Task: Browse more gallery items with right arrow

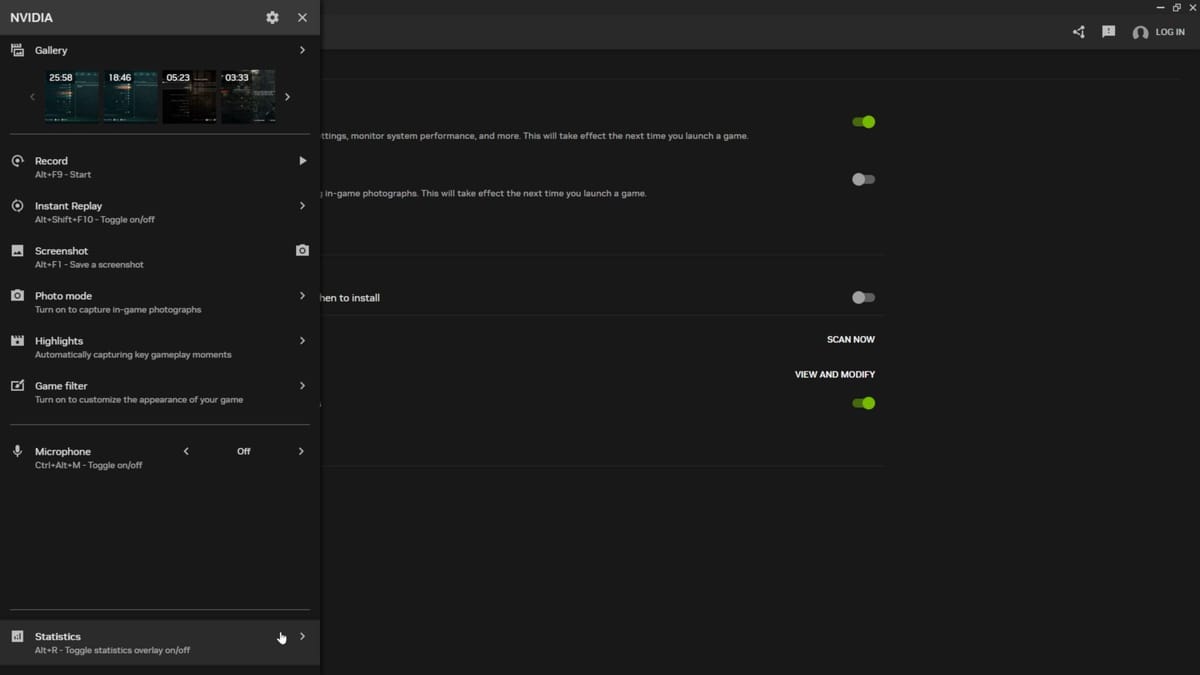Action: (x=287, y=96)
